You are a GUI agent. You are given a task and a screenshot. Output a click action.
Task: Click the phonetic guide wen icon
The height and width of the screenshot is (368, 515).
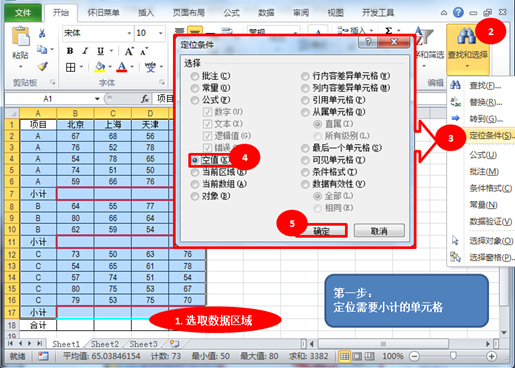[150, 67]
